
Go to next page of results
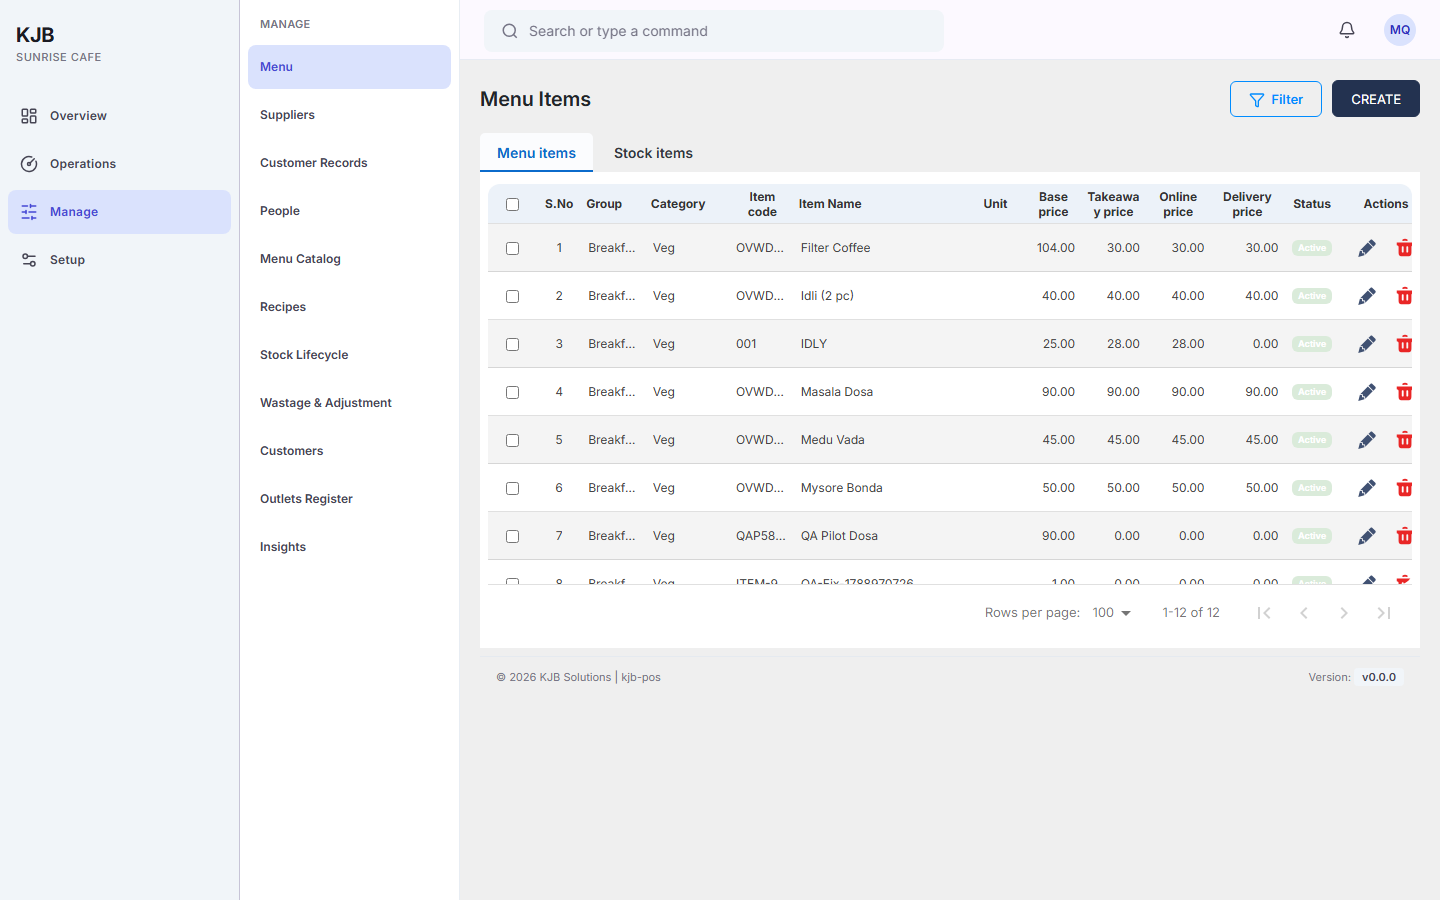tap(1344, 613)
